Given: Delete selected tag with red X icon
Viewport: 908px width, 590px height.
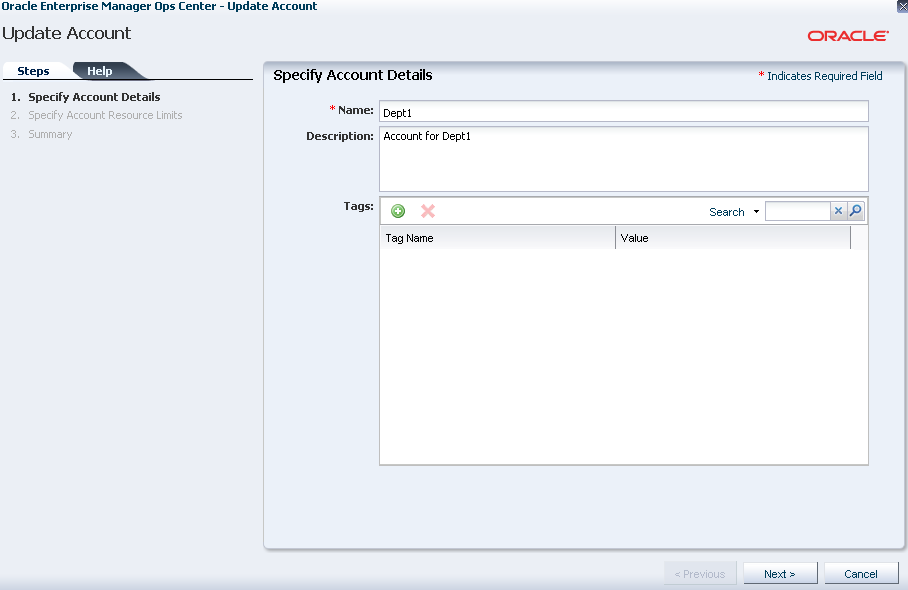Looking at the screenshot, I should point(428,211).
